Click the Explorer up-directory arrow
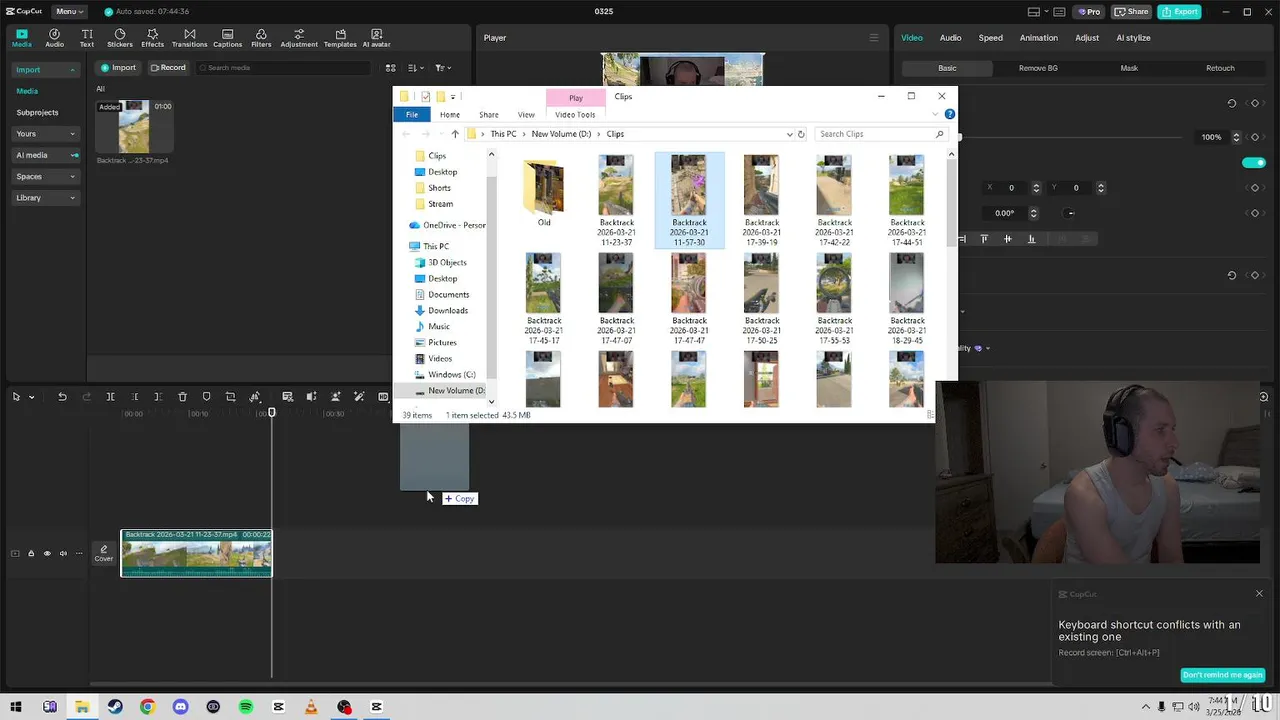Viewport: 1280px width, 720px height. pos(455,134)
